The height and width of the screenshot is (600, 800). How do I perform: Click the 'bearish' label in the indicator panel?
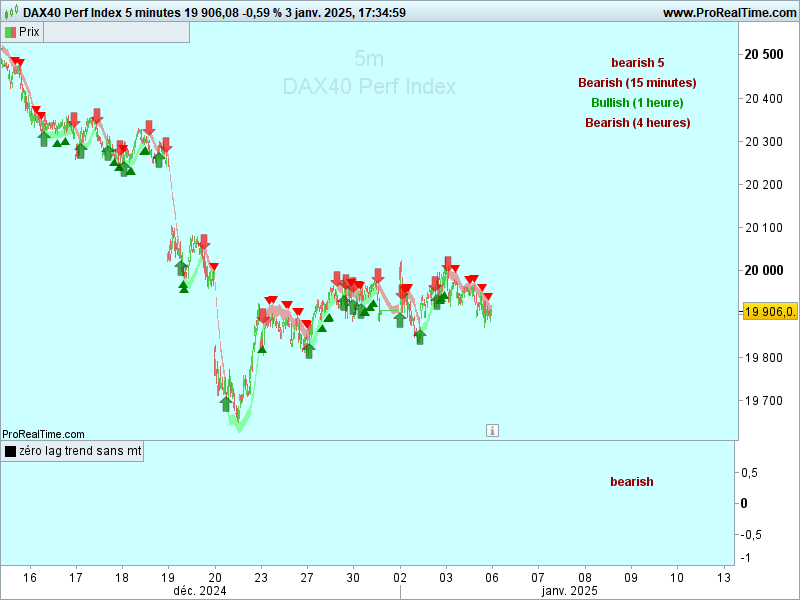tap(632, 482)
